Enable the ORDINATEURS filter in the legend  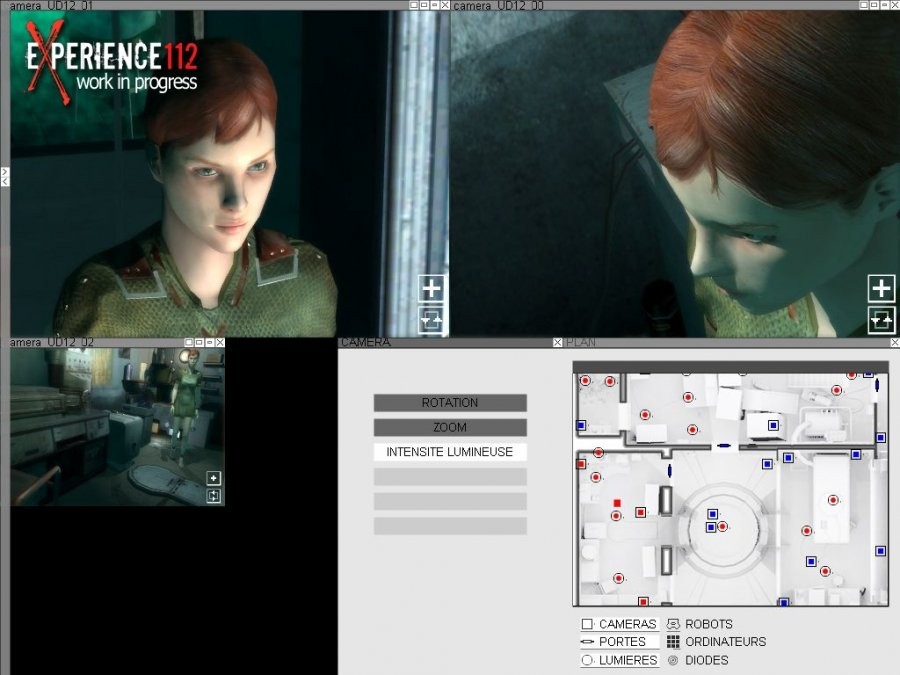pos(716,642)
